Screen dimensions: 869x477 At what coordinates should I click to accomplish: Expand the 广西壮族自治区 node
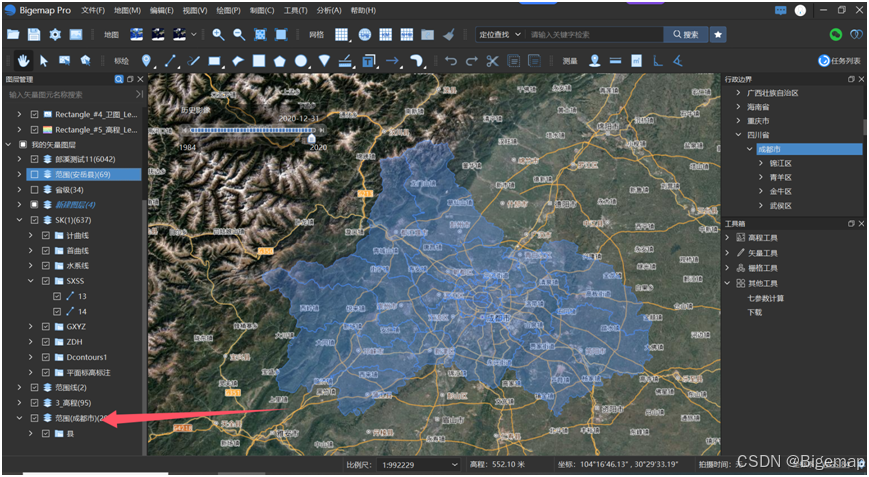point(738,93)
